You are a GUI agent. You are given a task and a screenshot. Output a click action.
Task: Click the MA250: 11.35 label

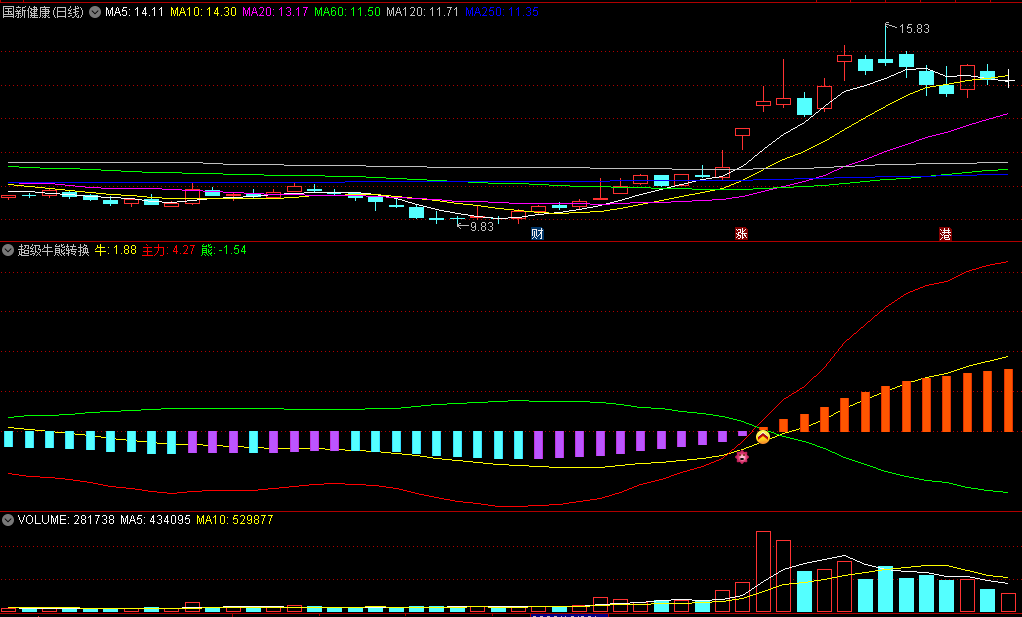click(x=502, y=12)
